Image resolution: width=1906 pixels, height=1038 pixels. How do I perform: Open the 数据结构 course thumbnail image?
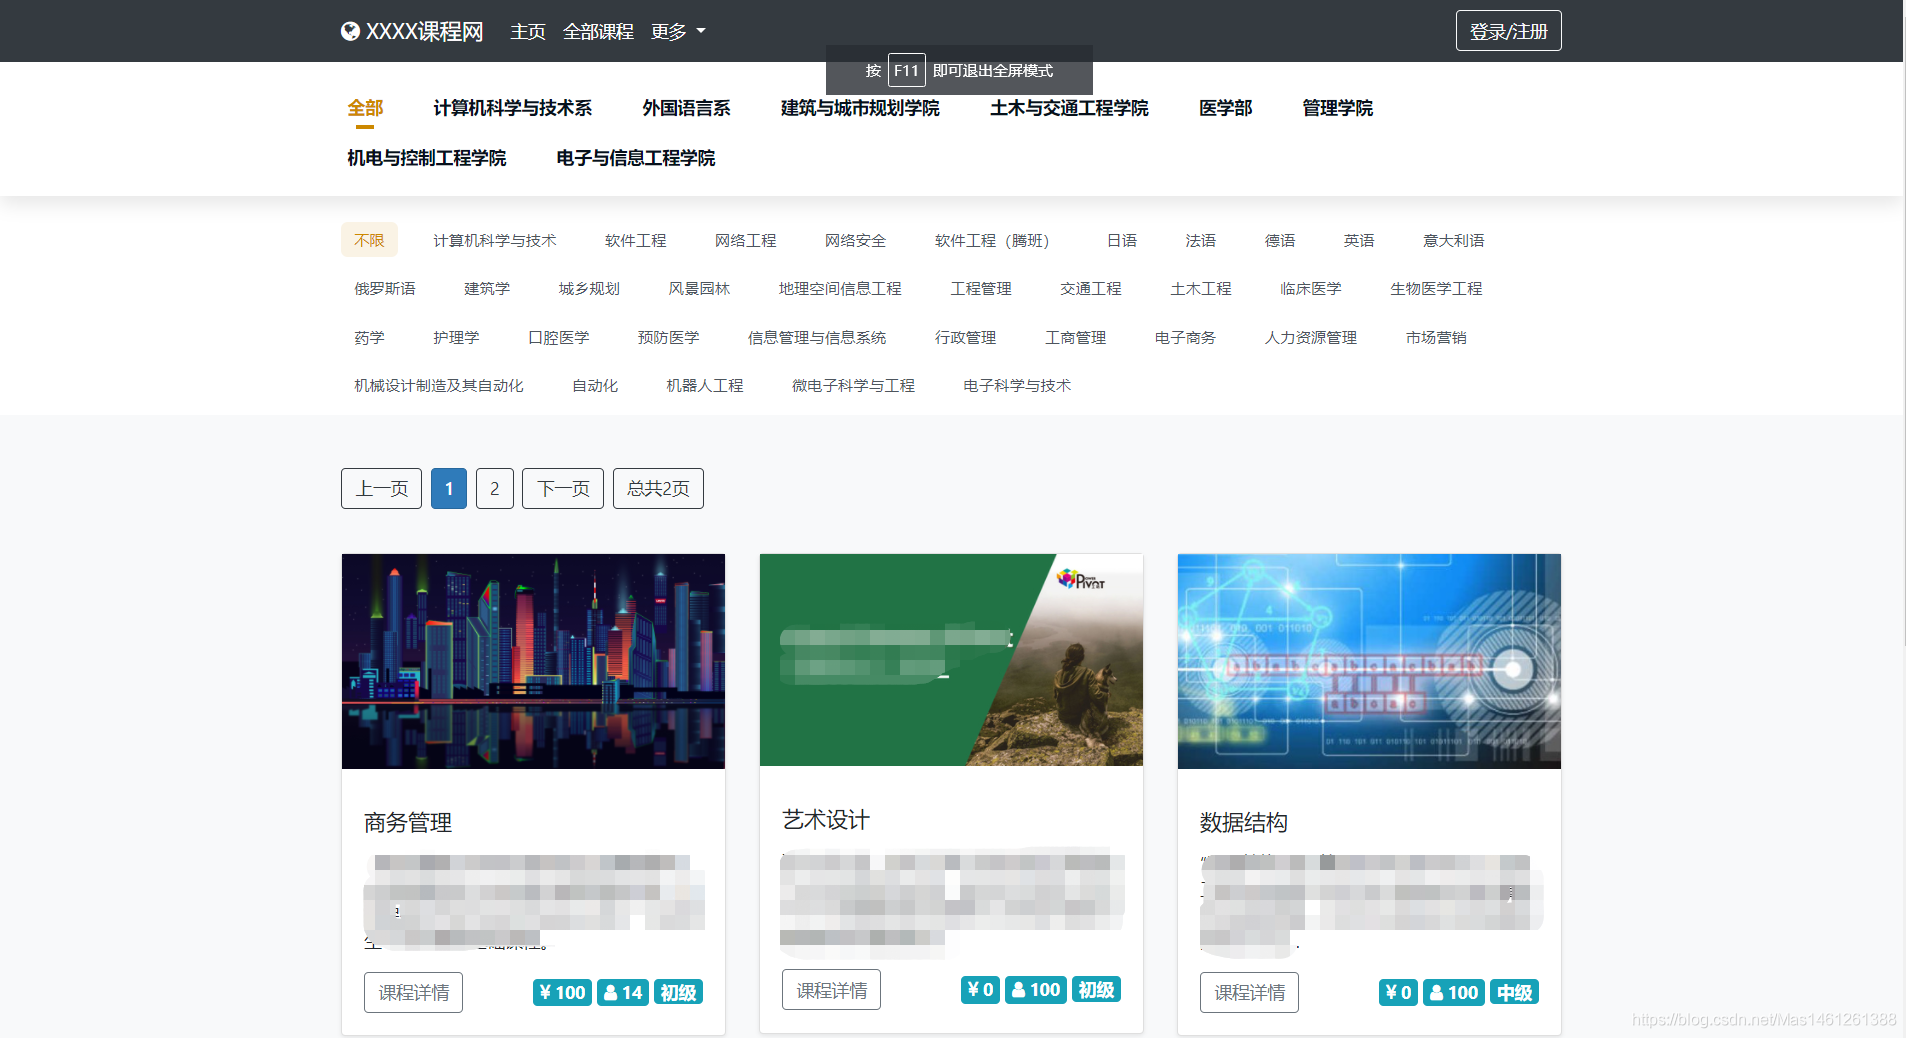pos(1369,661)
